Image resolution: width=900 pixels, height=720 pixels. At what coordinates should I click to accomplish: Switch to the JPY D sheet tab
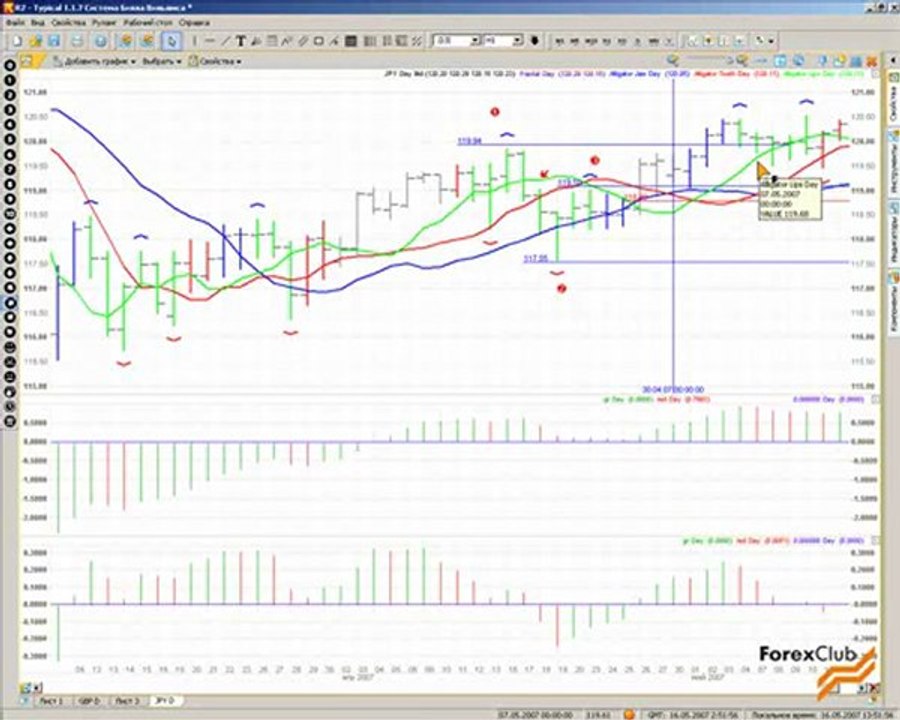point(166,701)
